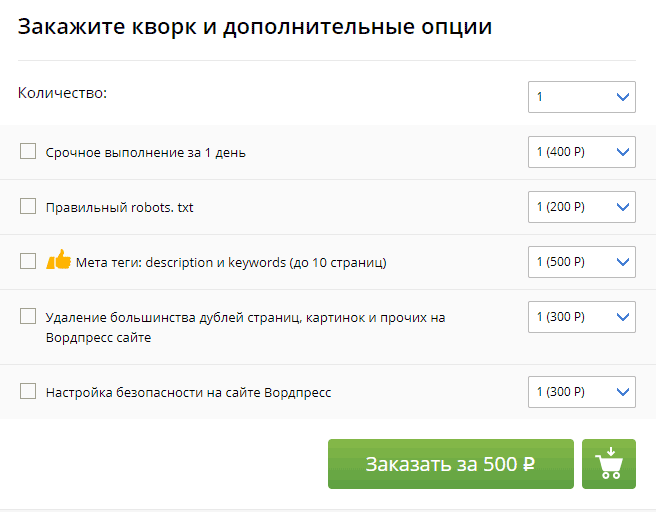Click the Мета теги description и keywords label
656x512 pixels.
(x=231, y=263)
